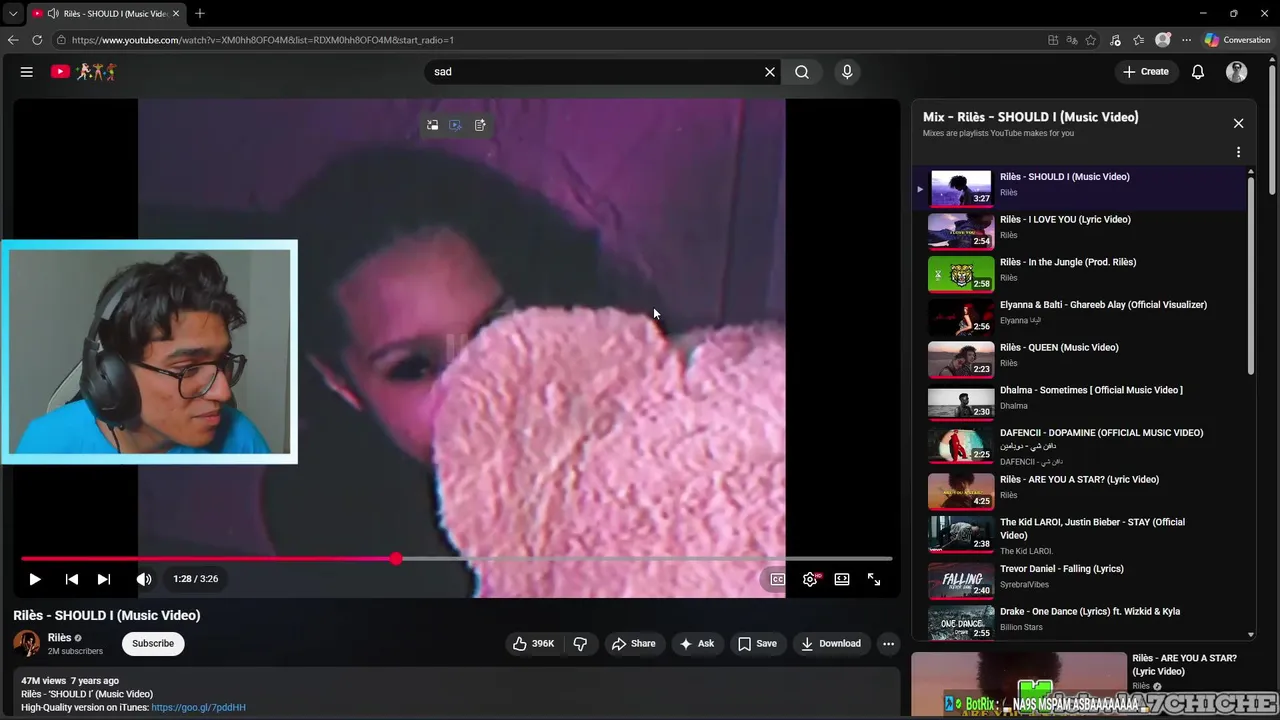1280x720 pixels.
Task: Open browser profile avatar
Action: point(1163,40)
